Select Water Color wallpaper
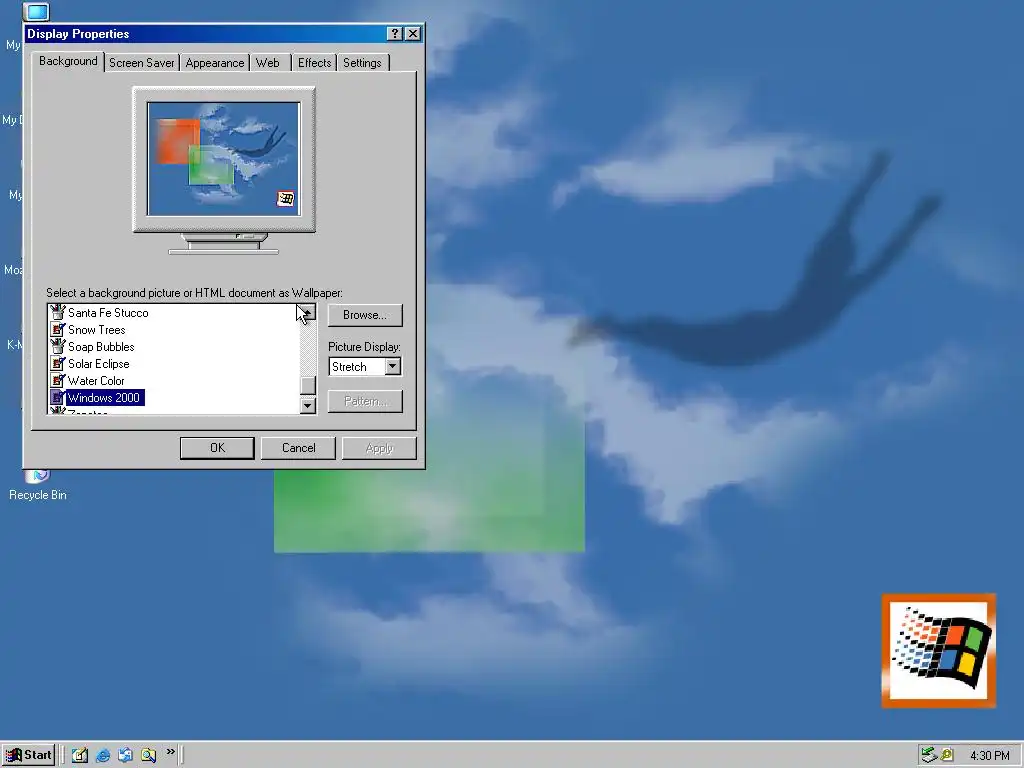The height and width of the screenshot is (768, 1024). click(x=96, y=381)
